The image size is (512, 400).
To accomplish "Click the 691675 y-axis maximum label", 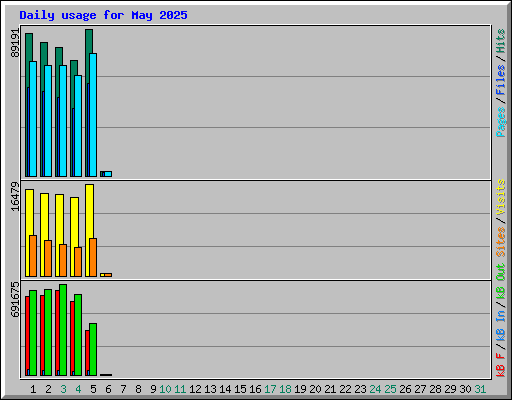I will click(x=15, y=299).
